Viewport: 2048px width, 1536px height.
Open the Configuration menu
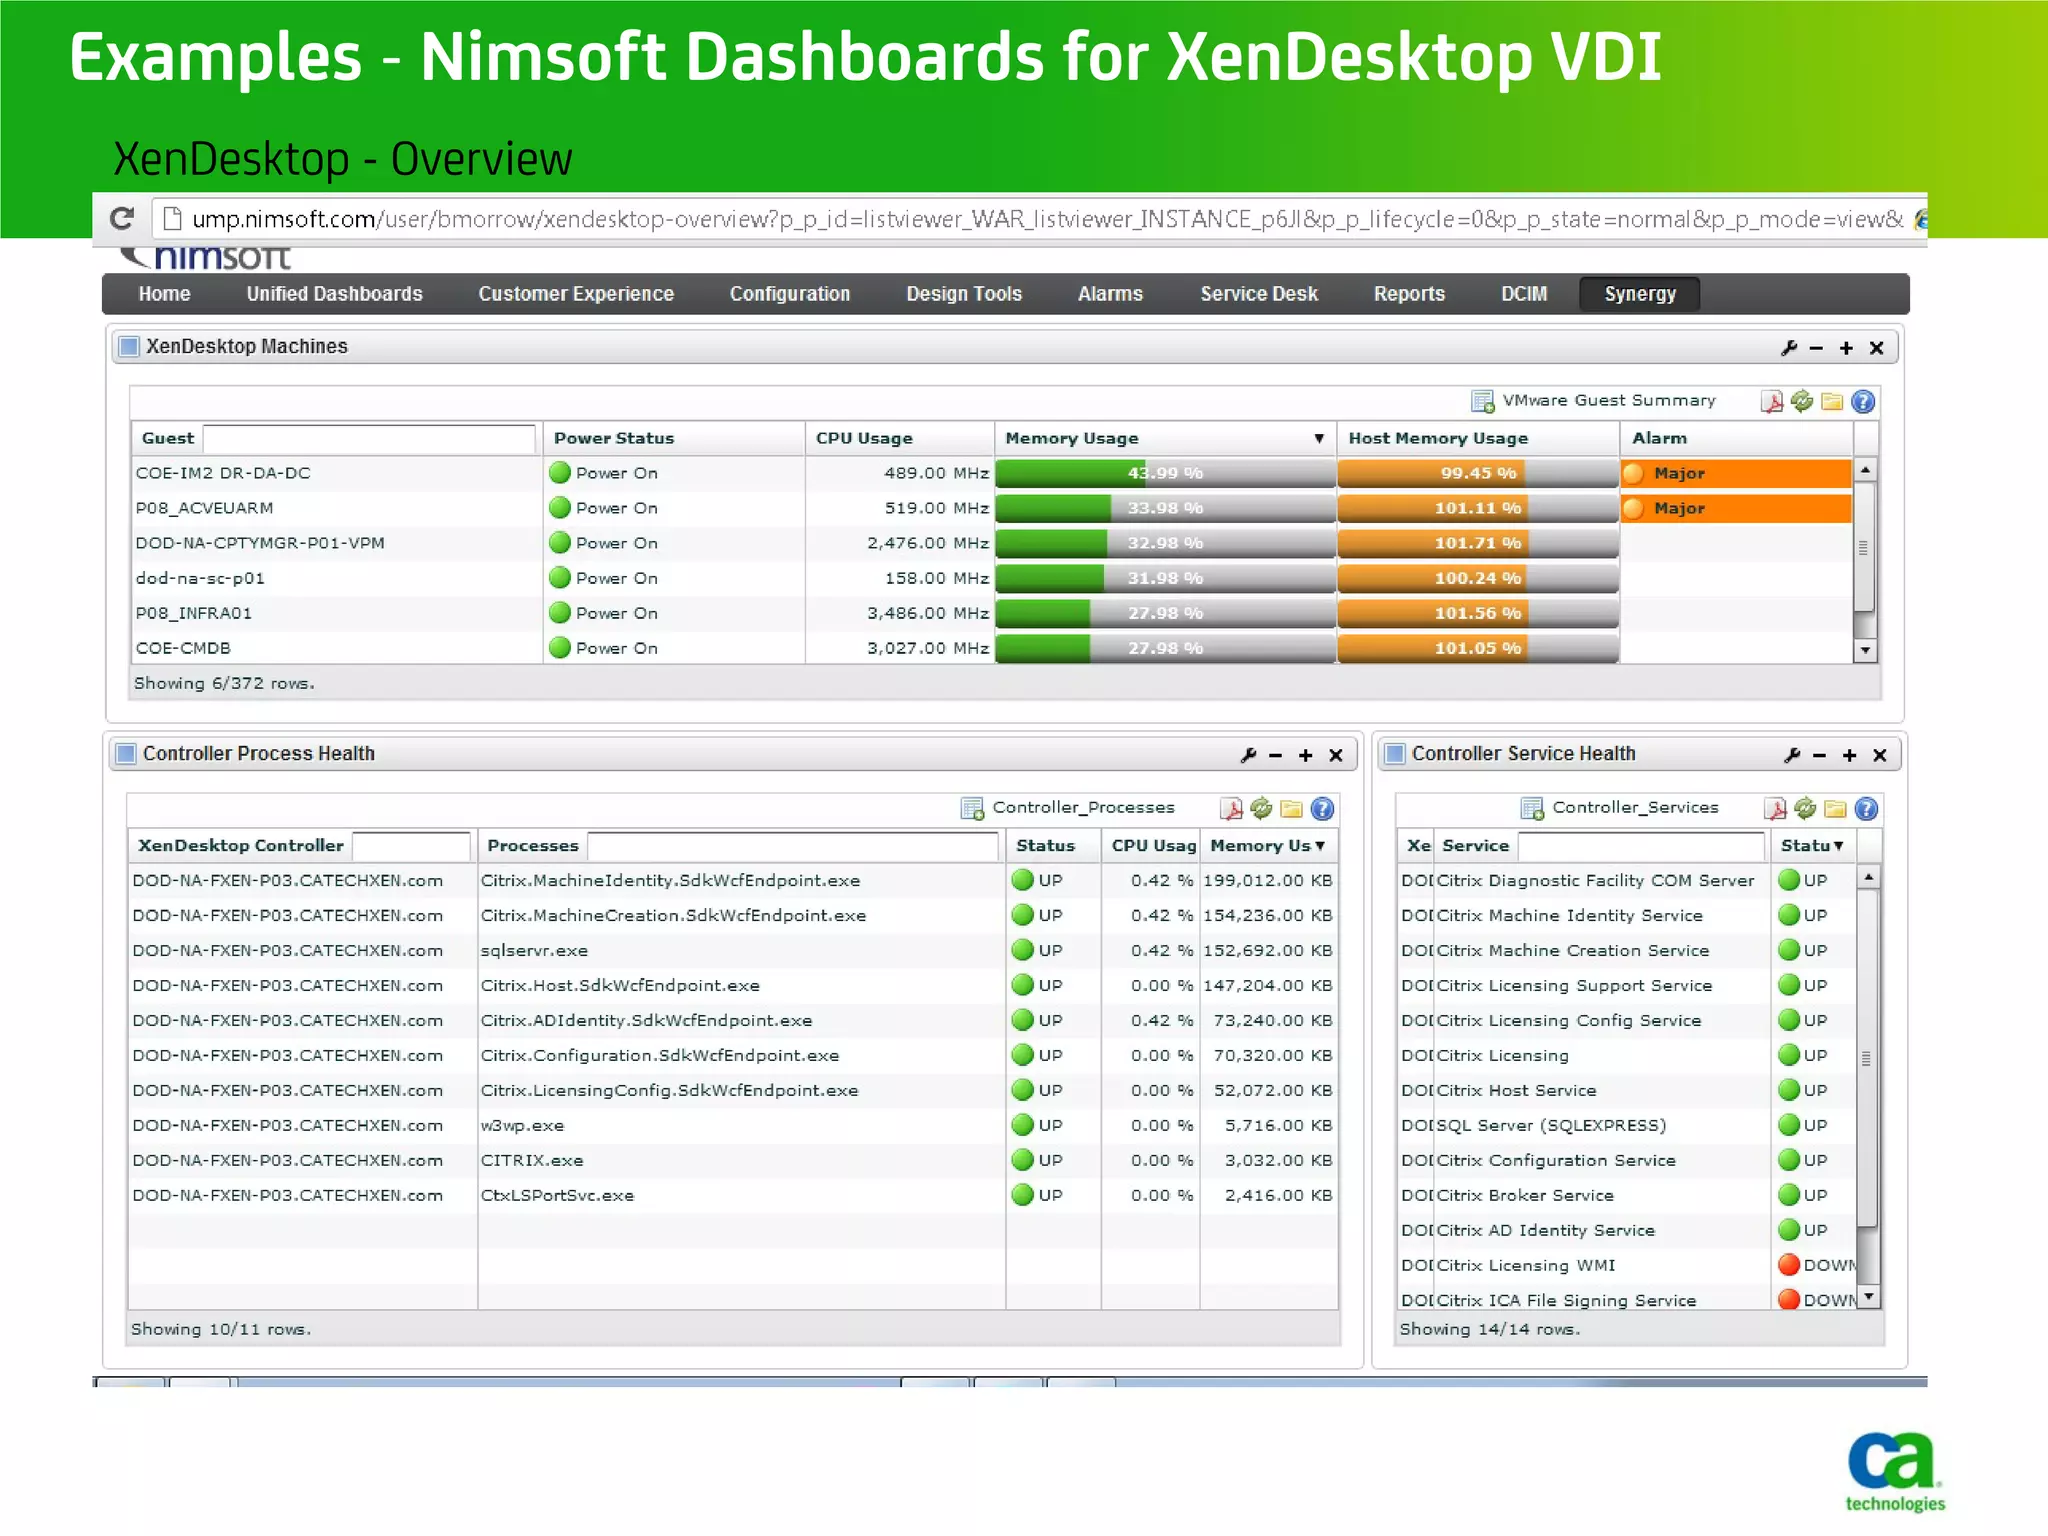790,294
